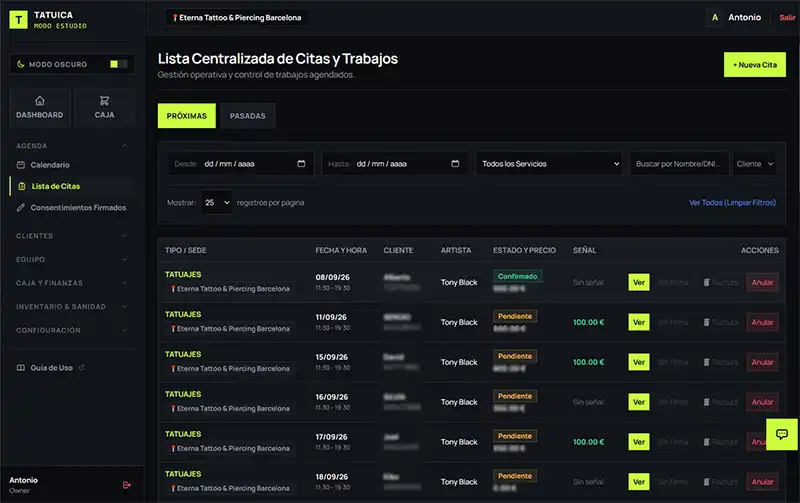This screenshot has height=503, width=800.
Task: Click the clipboard icon by Lista de Citas
Action: click(x=21, y=186)
